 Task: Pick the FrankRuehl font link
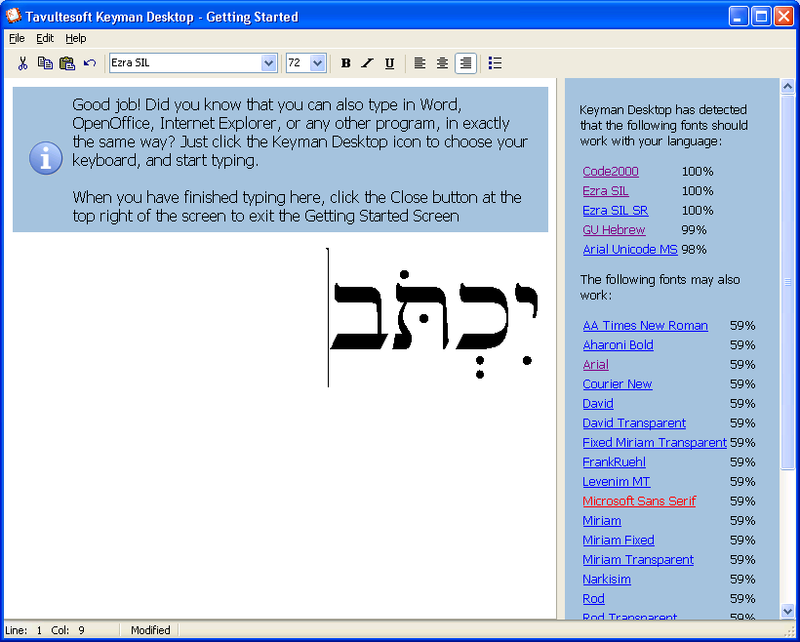[614, 462]
